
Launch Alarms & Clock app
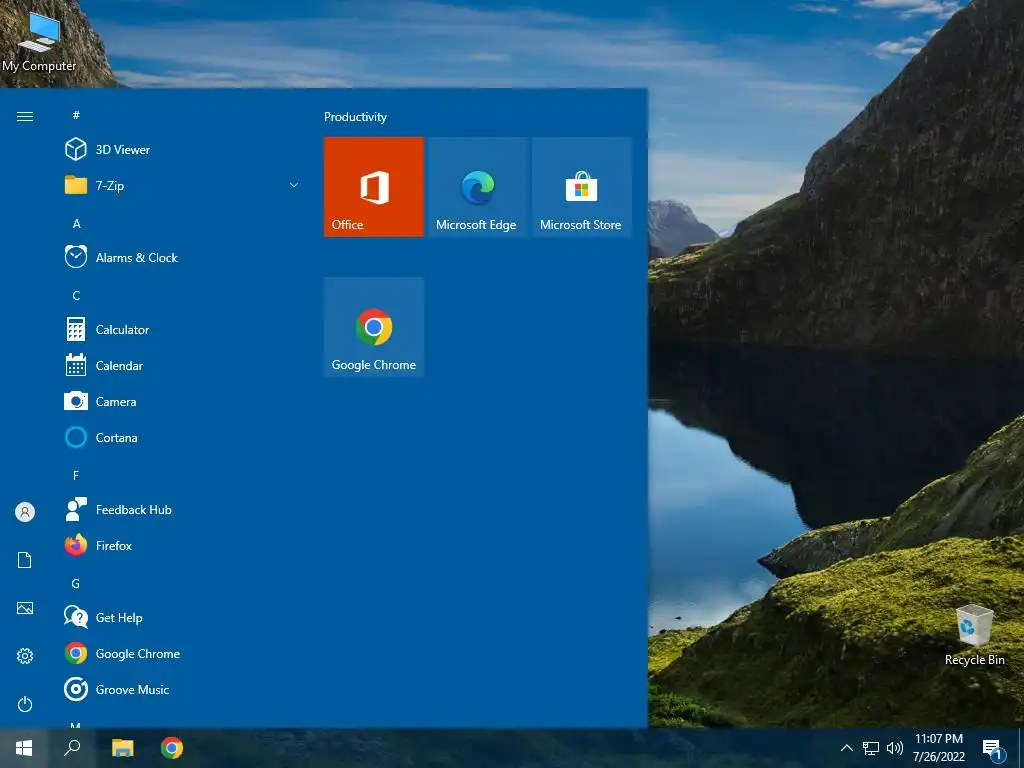point(181,257)
